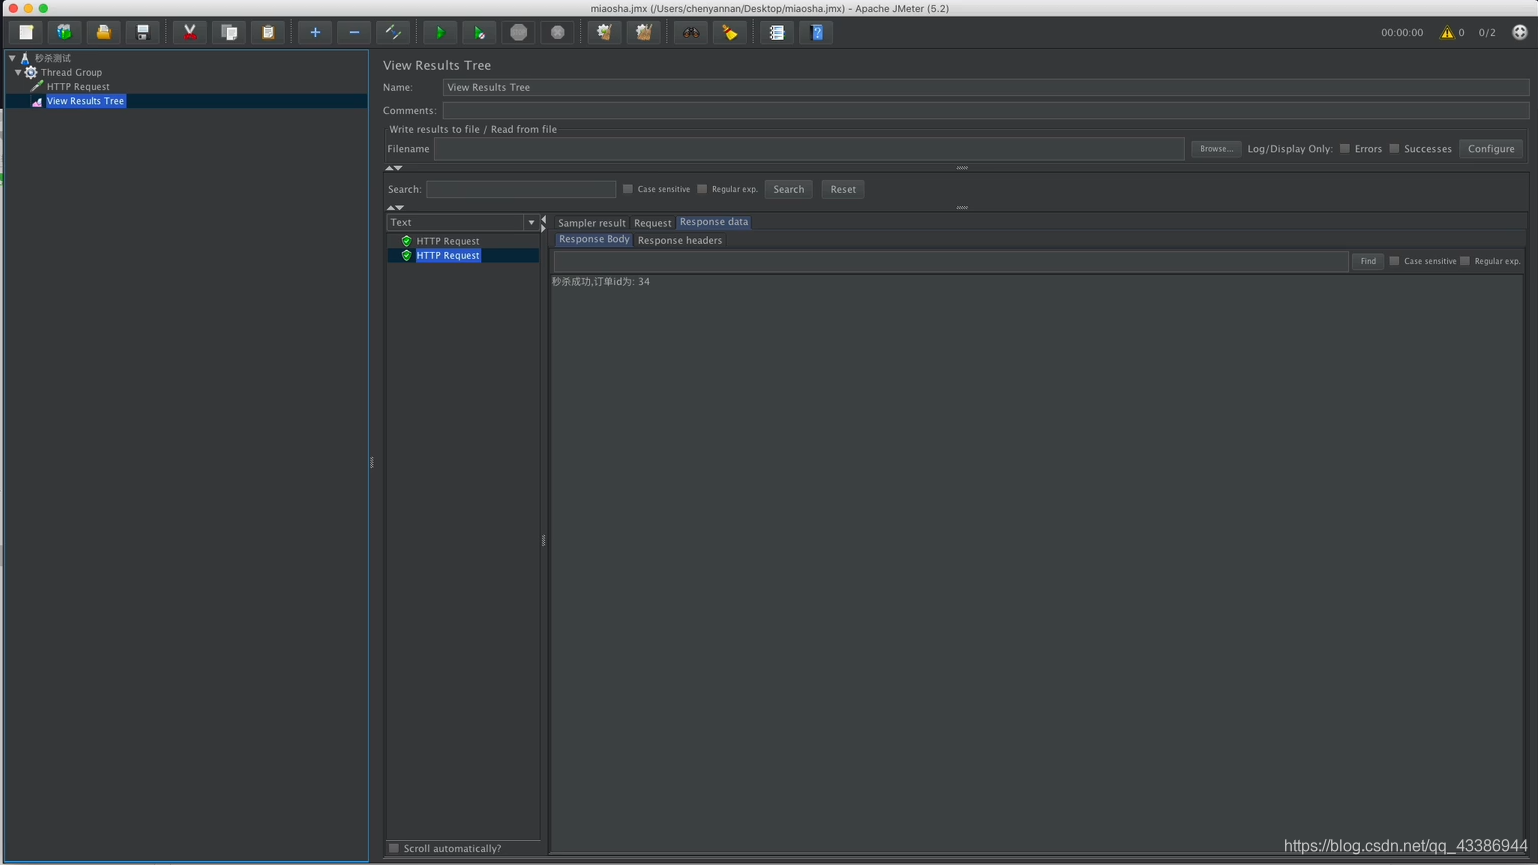1538x865 pixels.
Task: Click the Name input field
Action: [x=985, y=87]
